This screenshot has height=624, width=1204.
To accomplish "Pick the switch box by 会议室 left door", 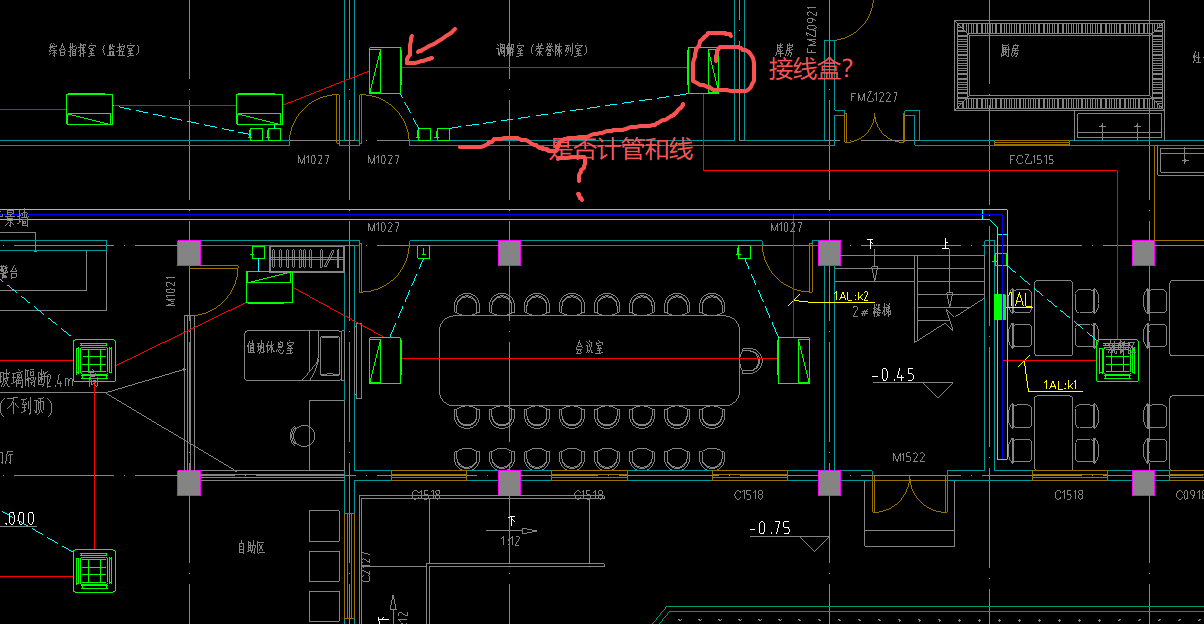I will click(x=423, y=252).
